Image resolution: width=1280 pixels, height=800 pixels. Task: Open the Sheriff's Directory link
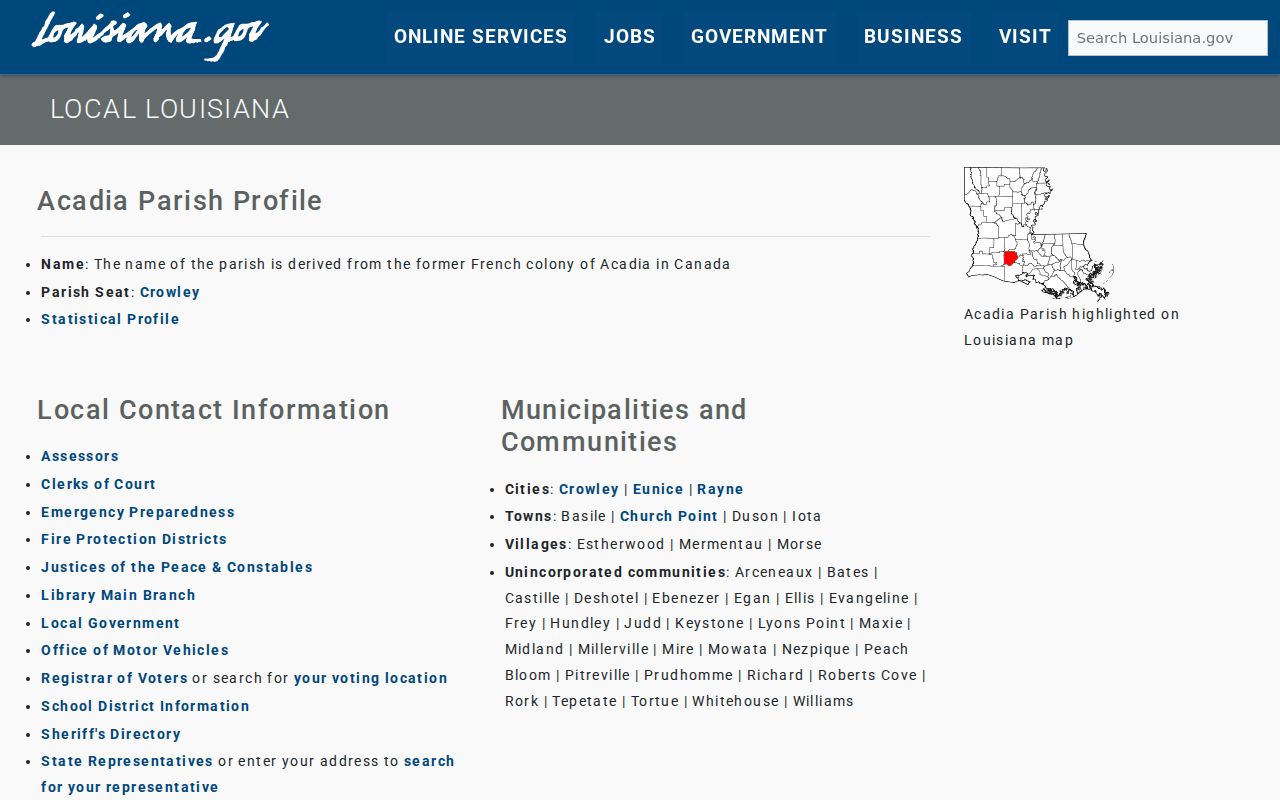pos(111,734)
